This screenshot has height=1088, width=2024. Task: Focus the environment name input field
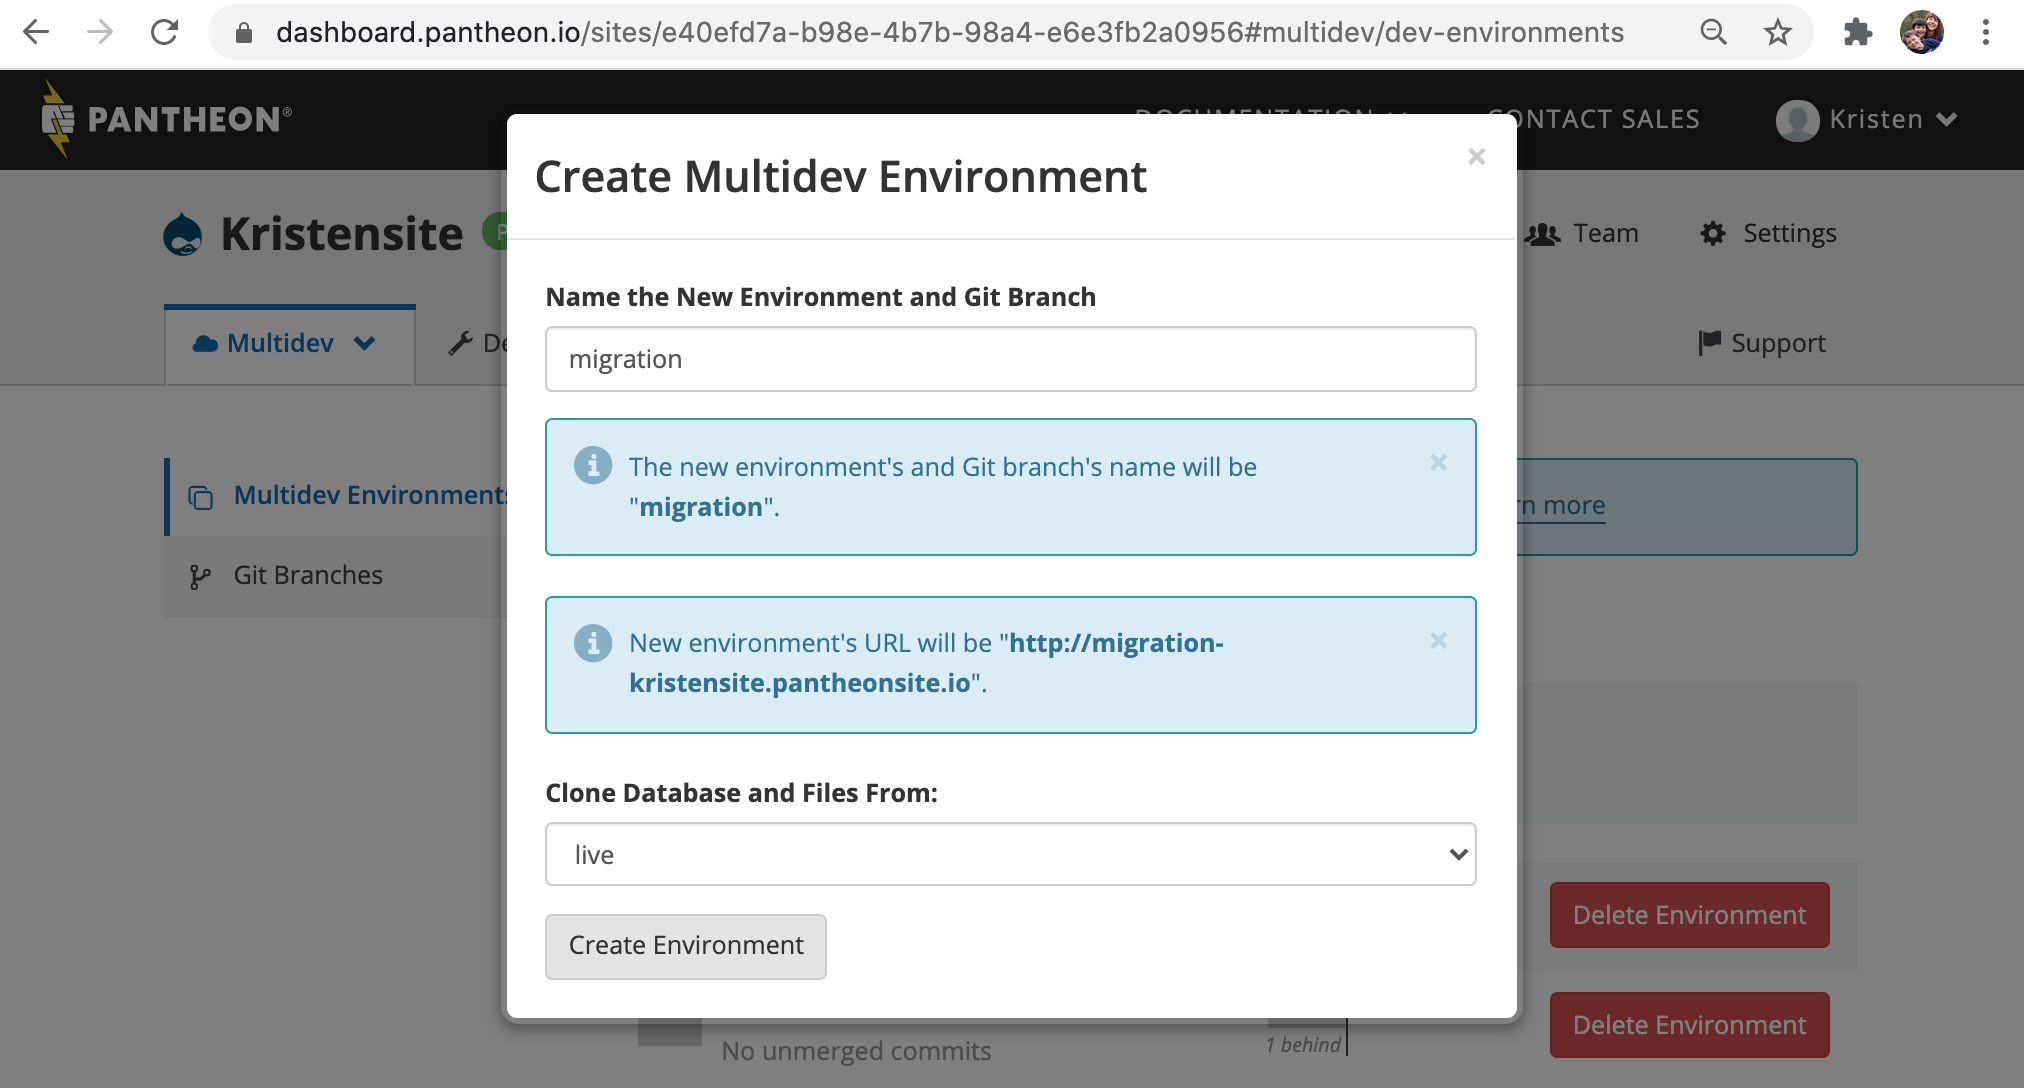point(1010,359)
